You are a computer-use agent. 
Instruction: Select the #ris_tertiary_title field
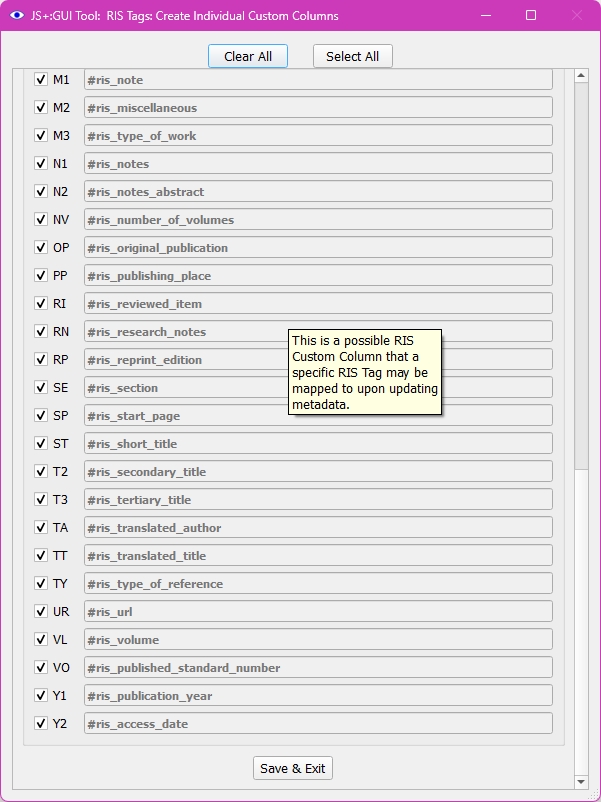318,499
